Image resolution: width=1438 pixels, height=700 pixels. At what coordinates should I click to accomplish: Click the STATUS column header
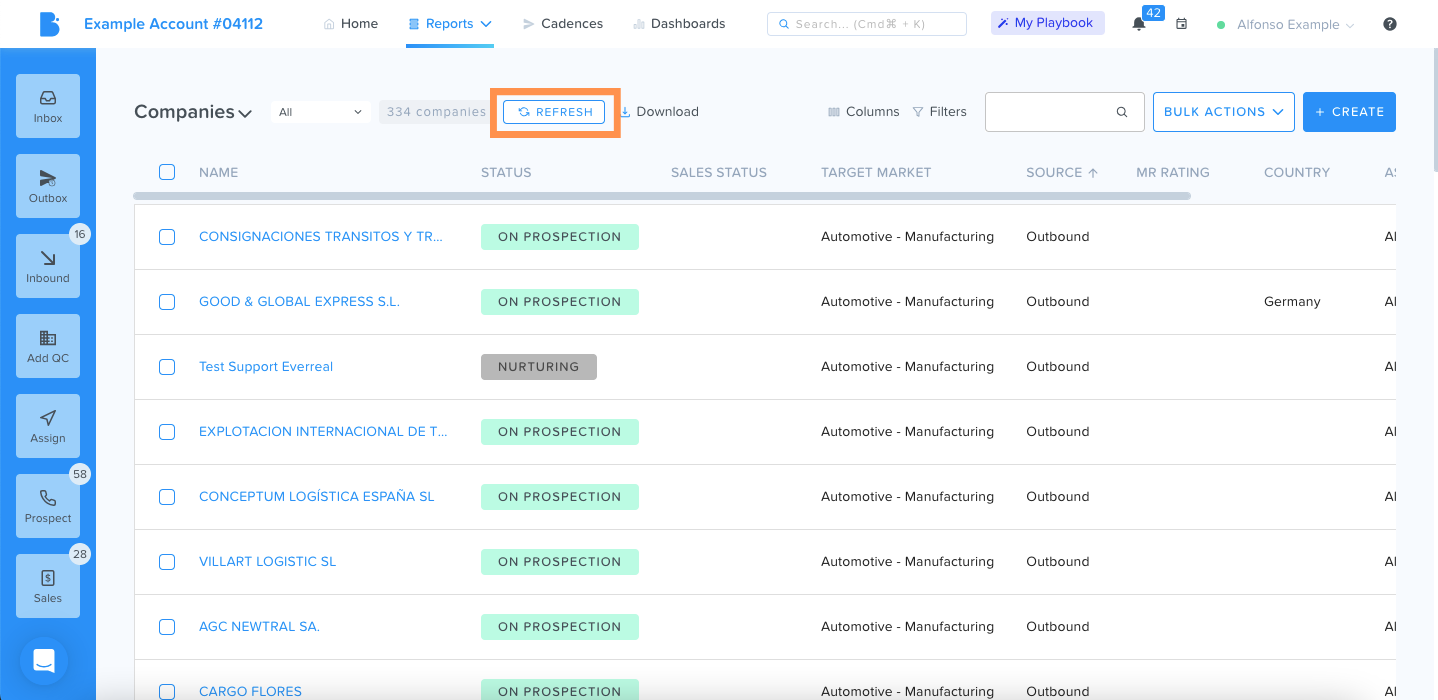pyautogui.click(x=506, y=172)
